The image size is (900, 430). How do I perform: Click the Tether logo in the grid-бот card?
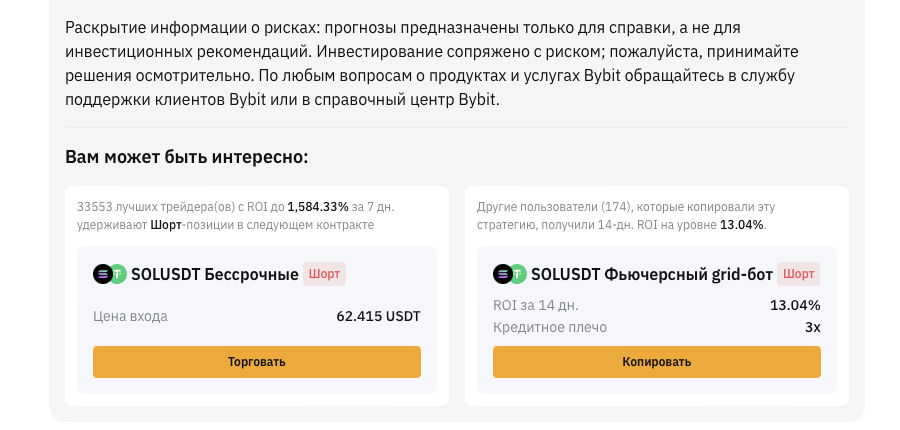[518, 274]
